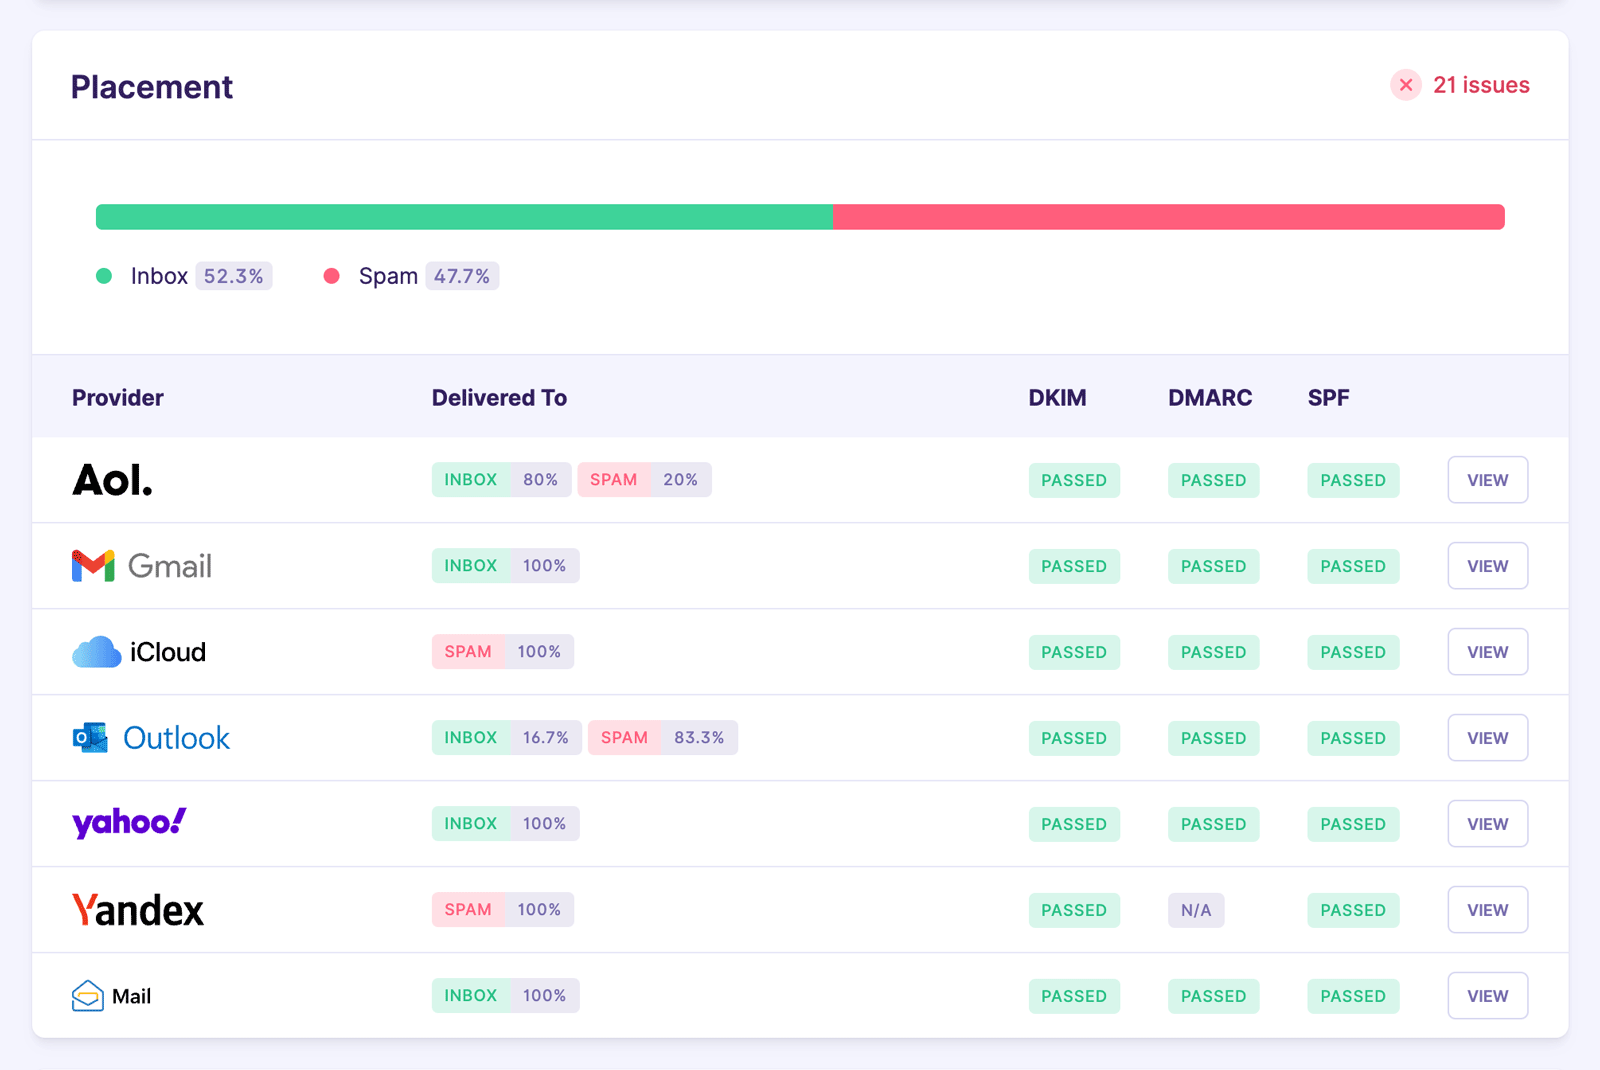Click the Outlook SPAM 83.3% badge

coord(663,738)
